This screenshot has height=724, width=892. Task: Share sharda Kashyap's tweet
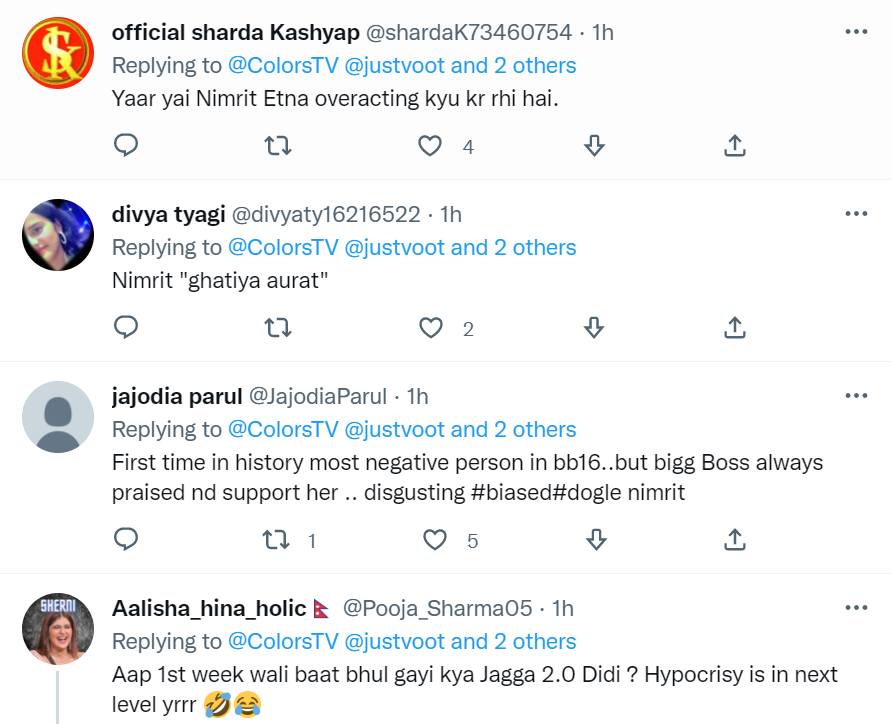point(734,146)
